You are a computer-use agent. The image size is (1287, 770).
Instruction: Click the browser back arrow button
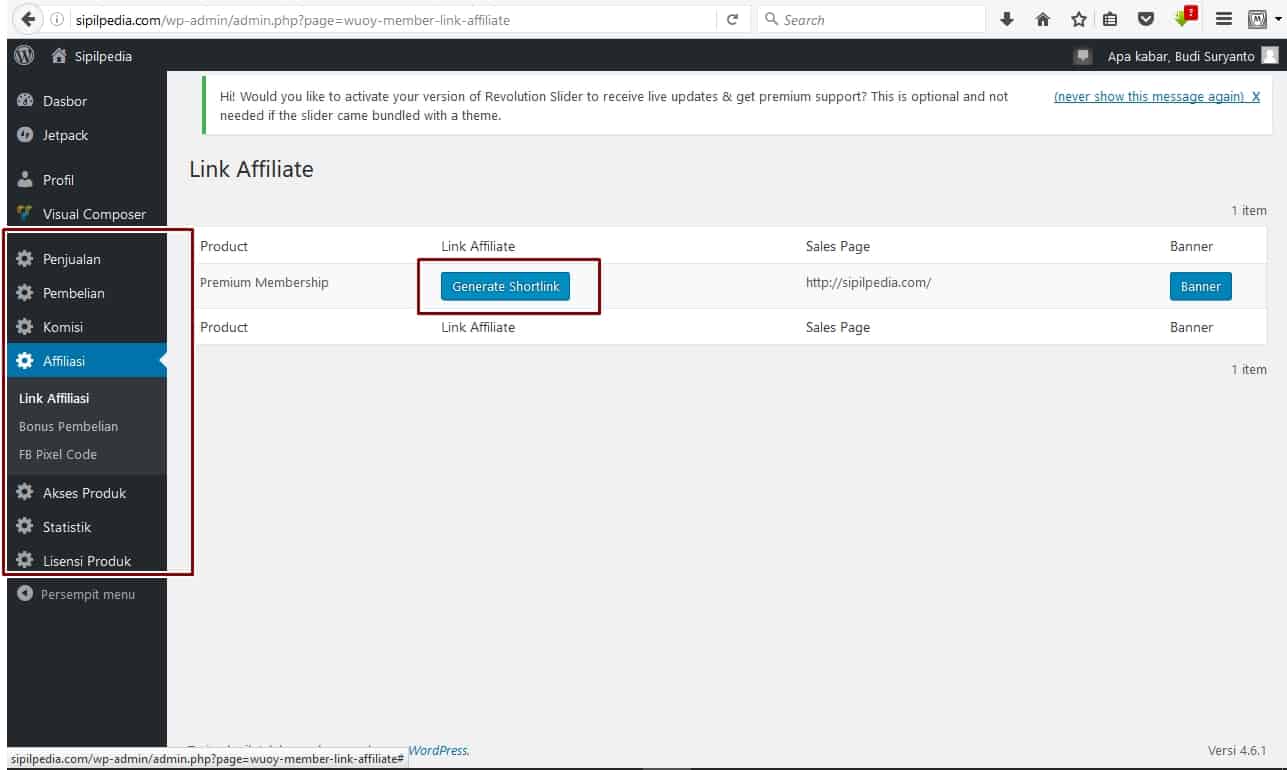click(x=27, y=19)
